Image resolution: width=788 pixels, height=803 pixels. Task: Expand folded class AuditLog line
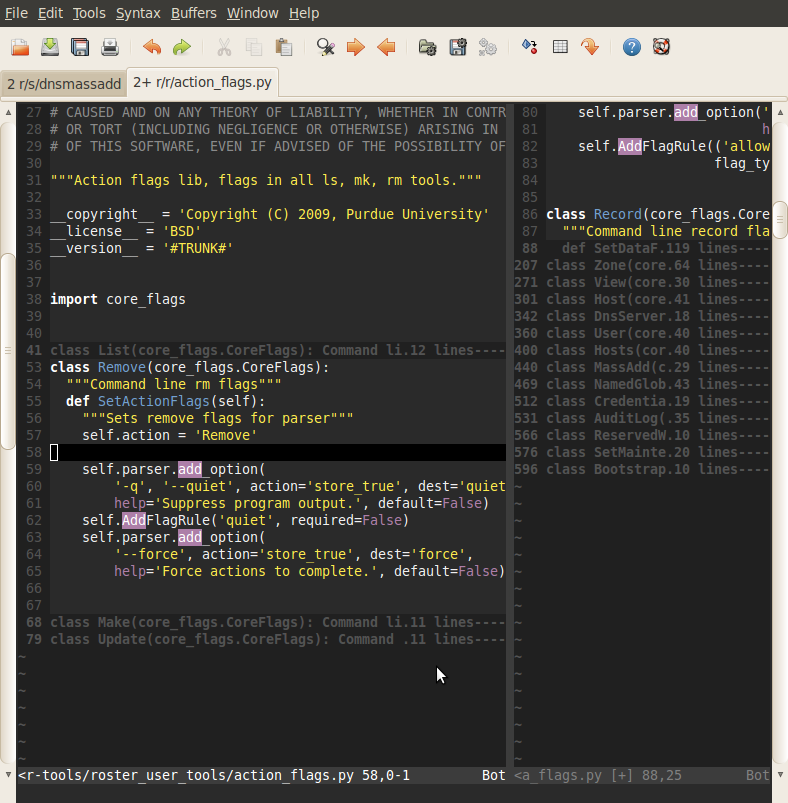coord(658,418)
